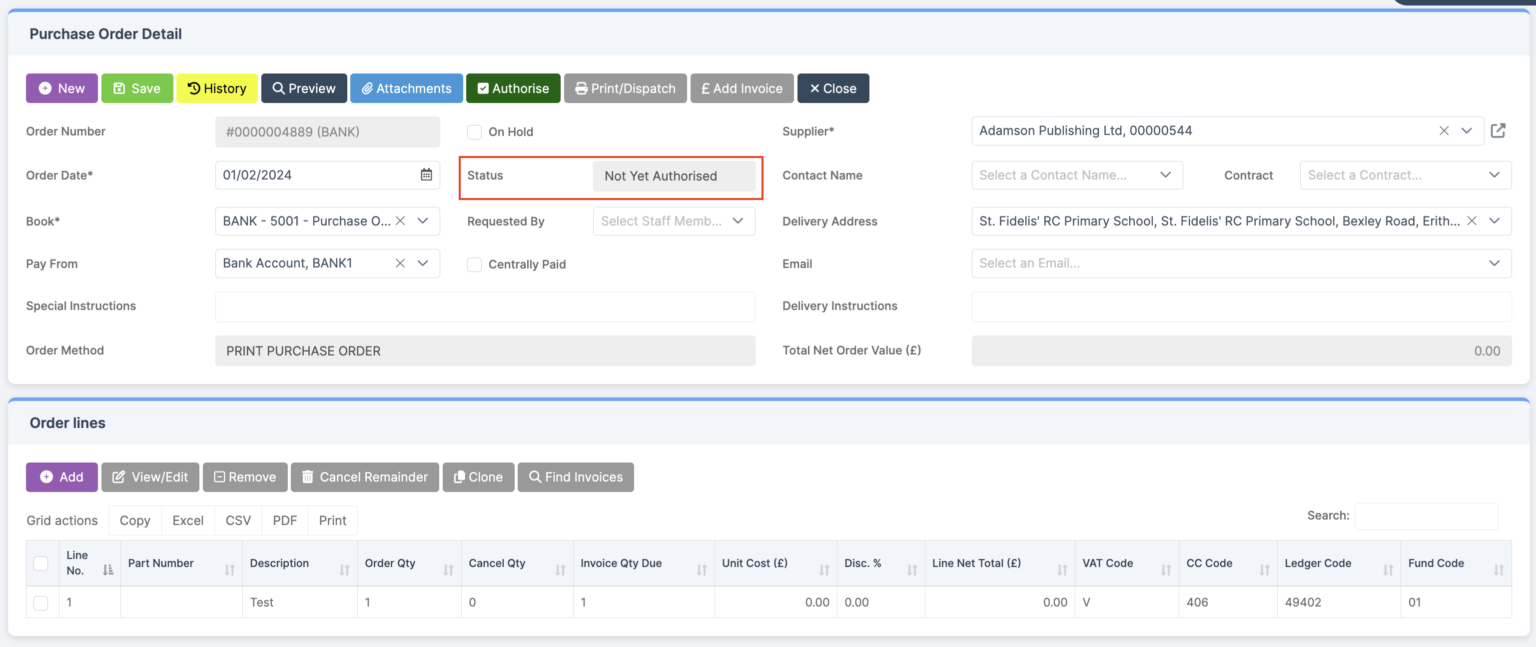Save the purchase order
This screenshot has width=1536, height=647.
click(x=137, y=88)
